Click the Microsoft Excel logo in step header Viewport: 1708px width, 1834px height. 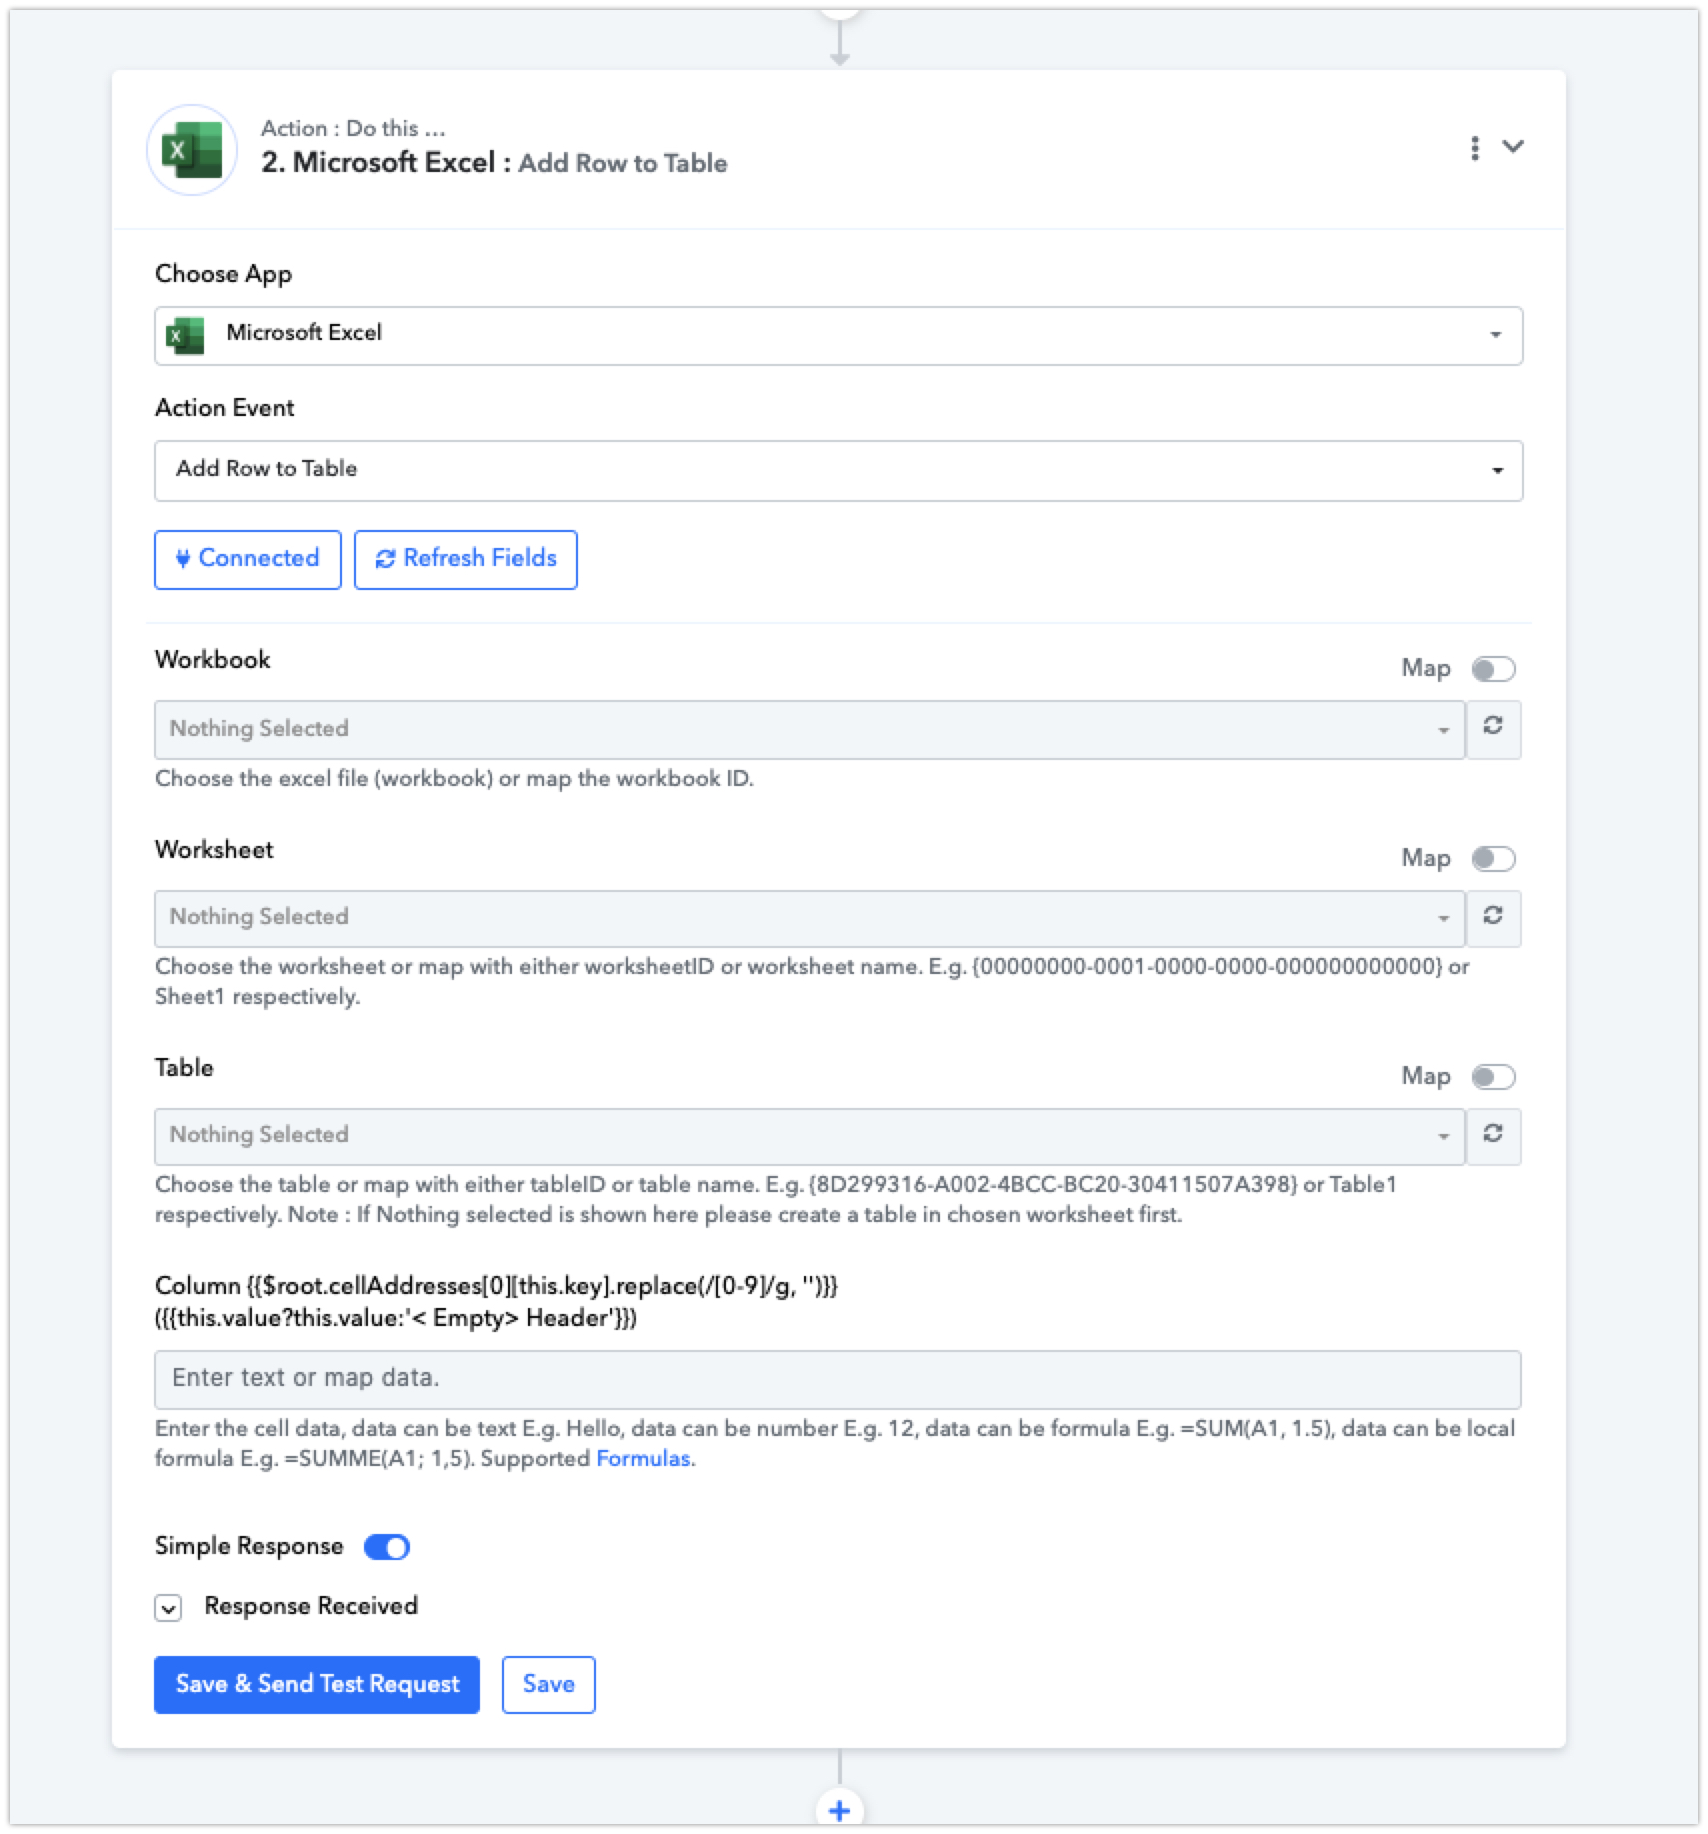click(x=192, y=150)
